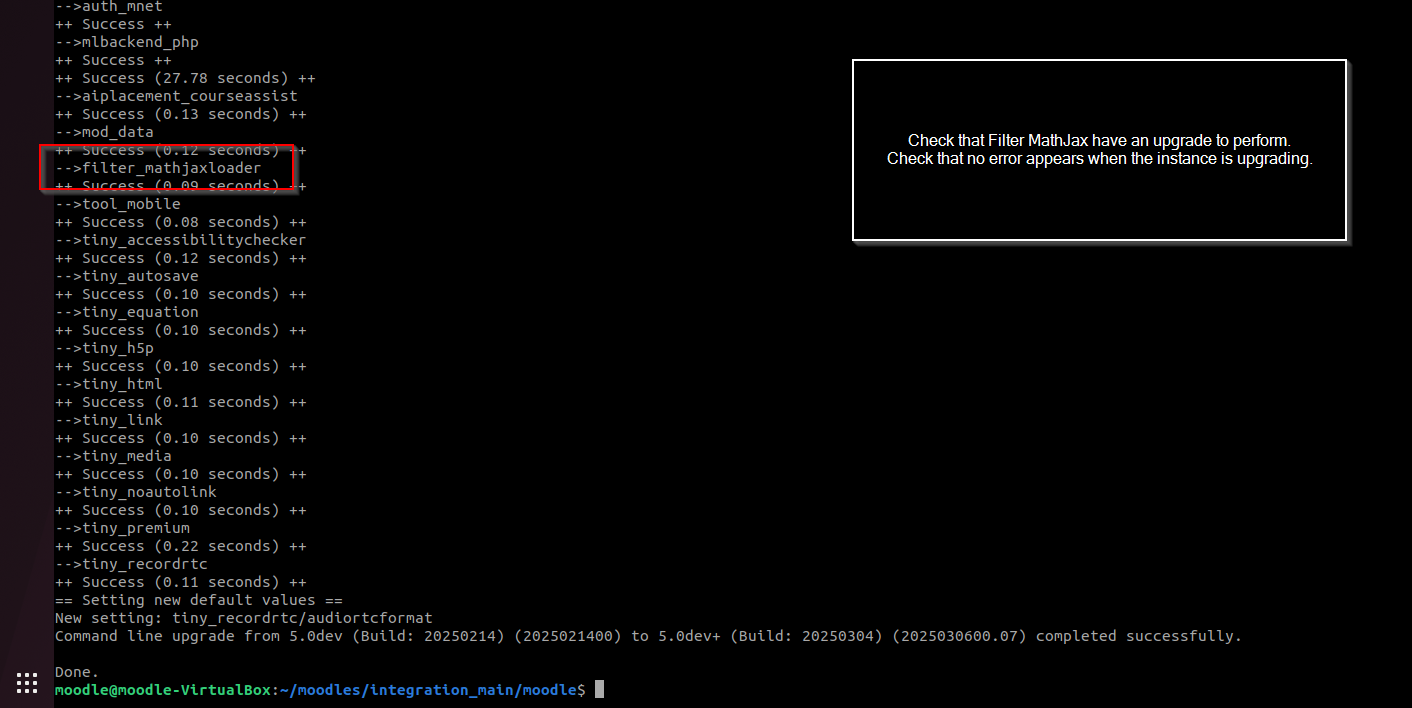Open the Show Applications grid icon
Screen dimensions: 1412x708
pyautogui.click(x=27, y=683)
